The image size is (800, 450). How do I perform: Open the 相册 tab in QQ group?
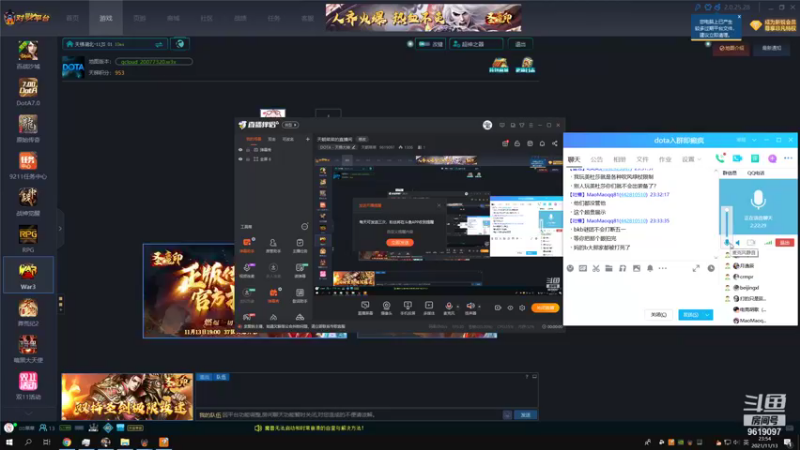619,160
